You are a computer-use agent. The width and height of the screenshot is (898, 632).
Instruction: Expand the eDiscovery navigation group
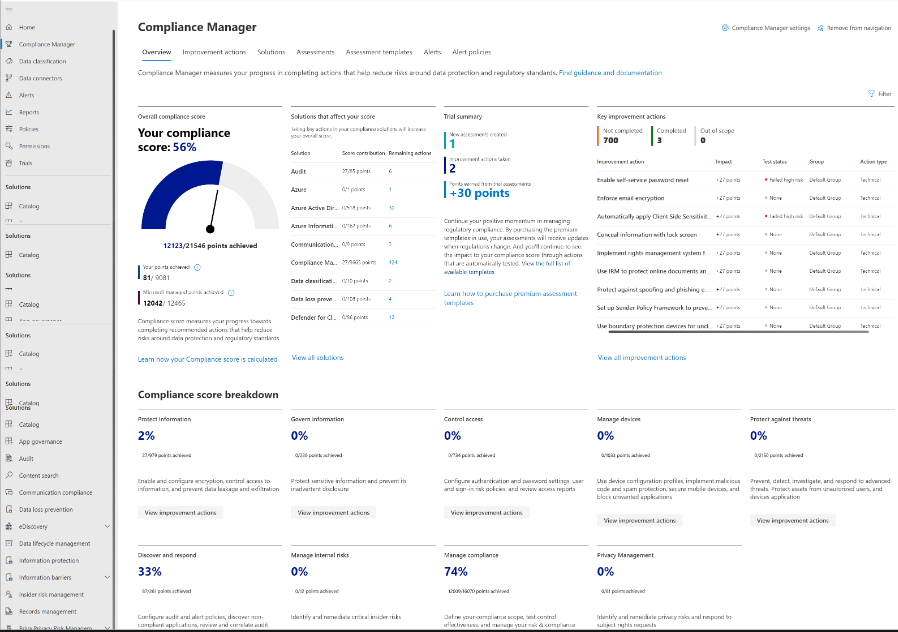107,526
